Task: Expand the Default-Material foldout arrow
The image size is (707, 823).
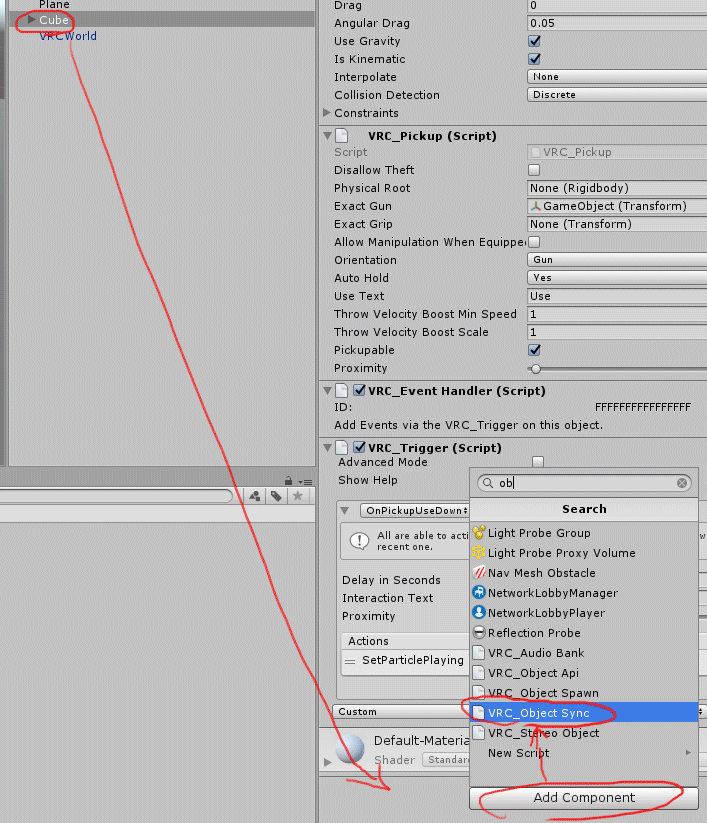Action: click(328, 762)
